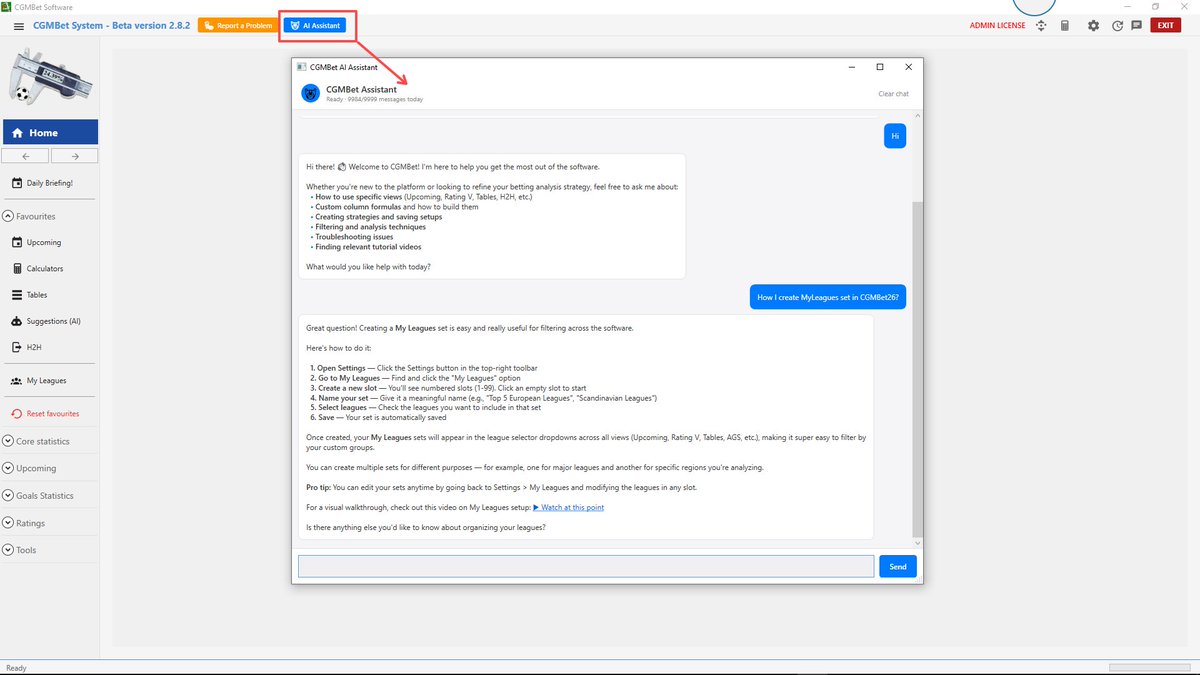Open Settings gear icon

[x=1093, y=26]
